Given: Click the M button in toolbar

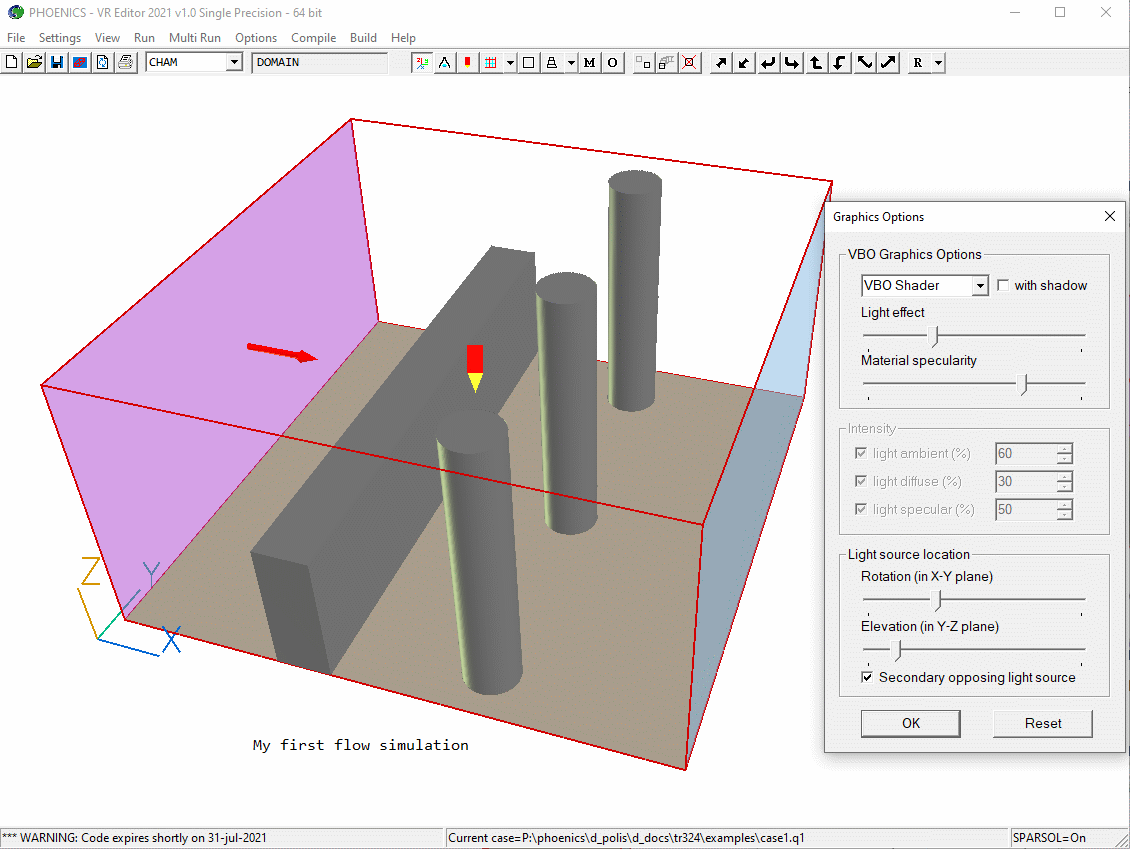Looking at the screenshot, I should (x=589, y=63).
